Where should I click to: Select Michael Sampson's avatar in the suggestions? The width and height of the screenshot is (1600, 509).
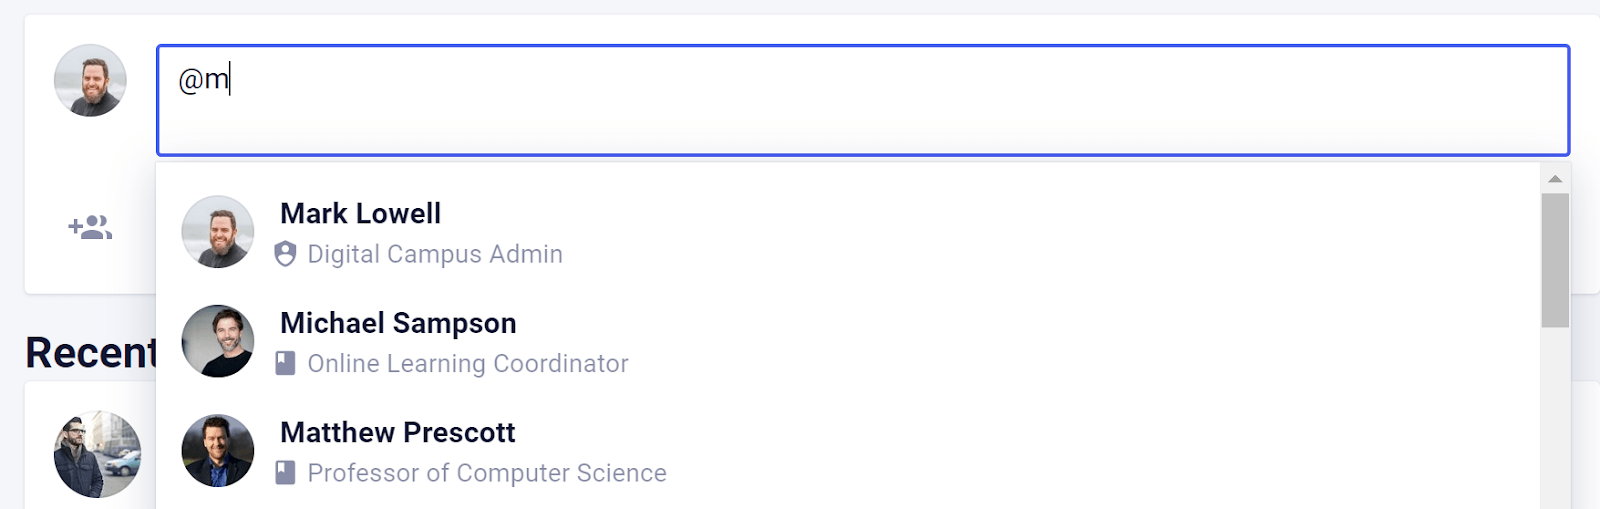coord(217,341)
